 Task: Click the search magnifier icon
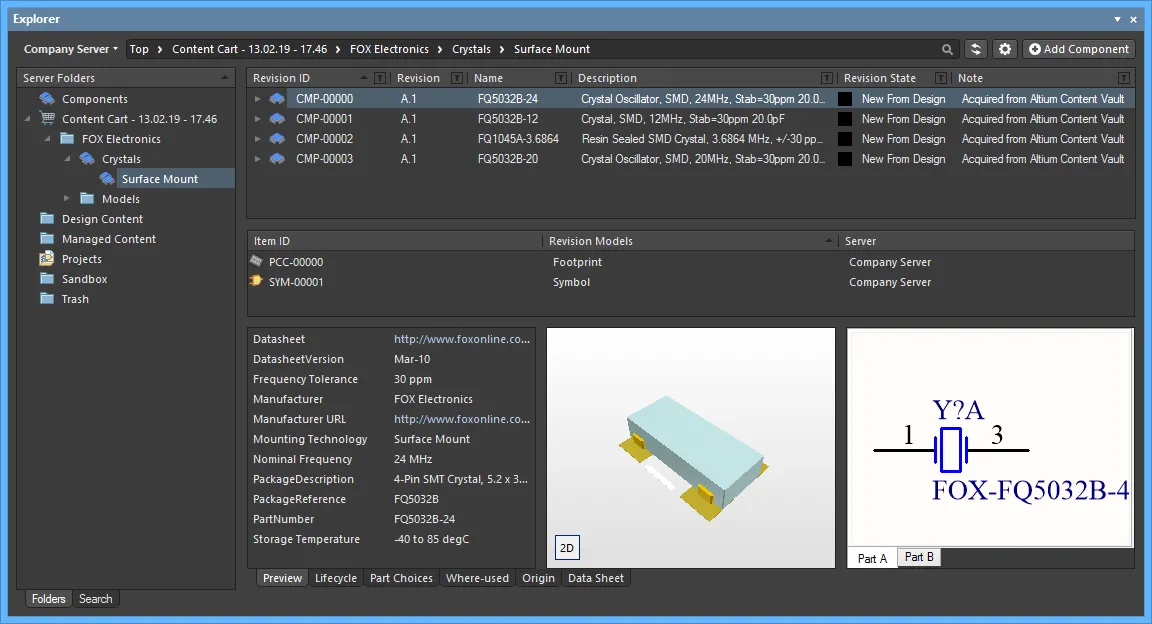pyautogui.click(x=947, y=49)
